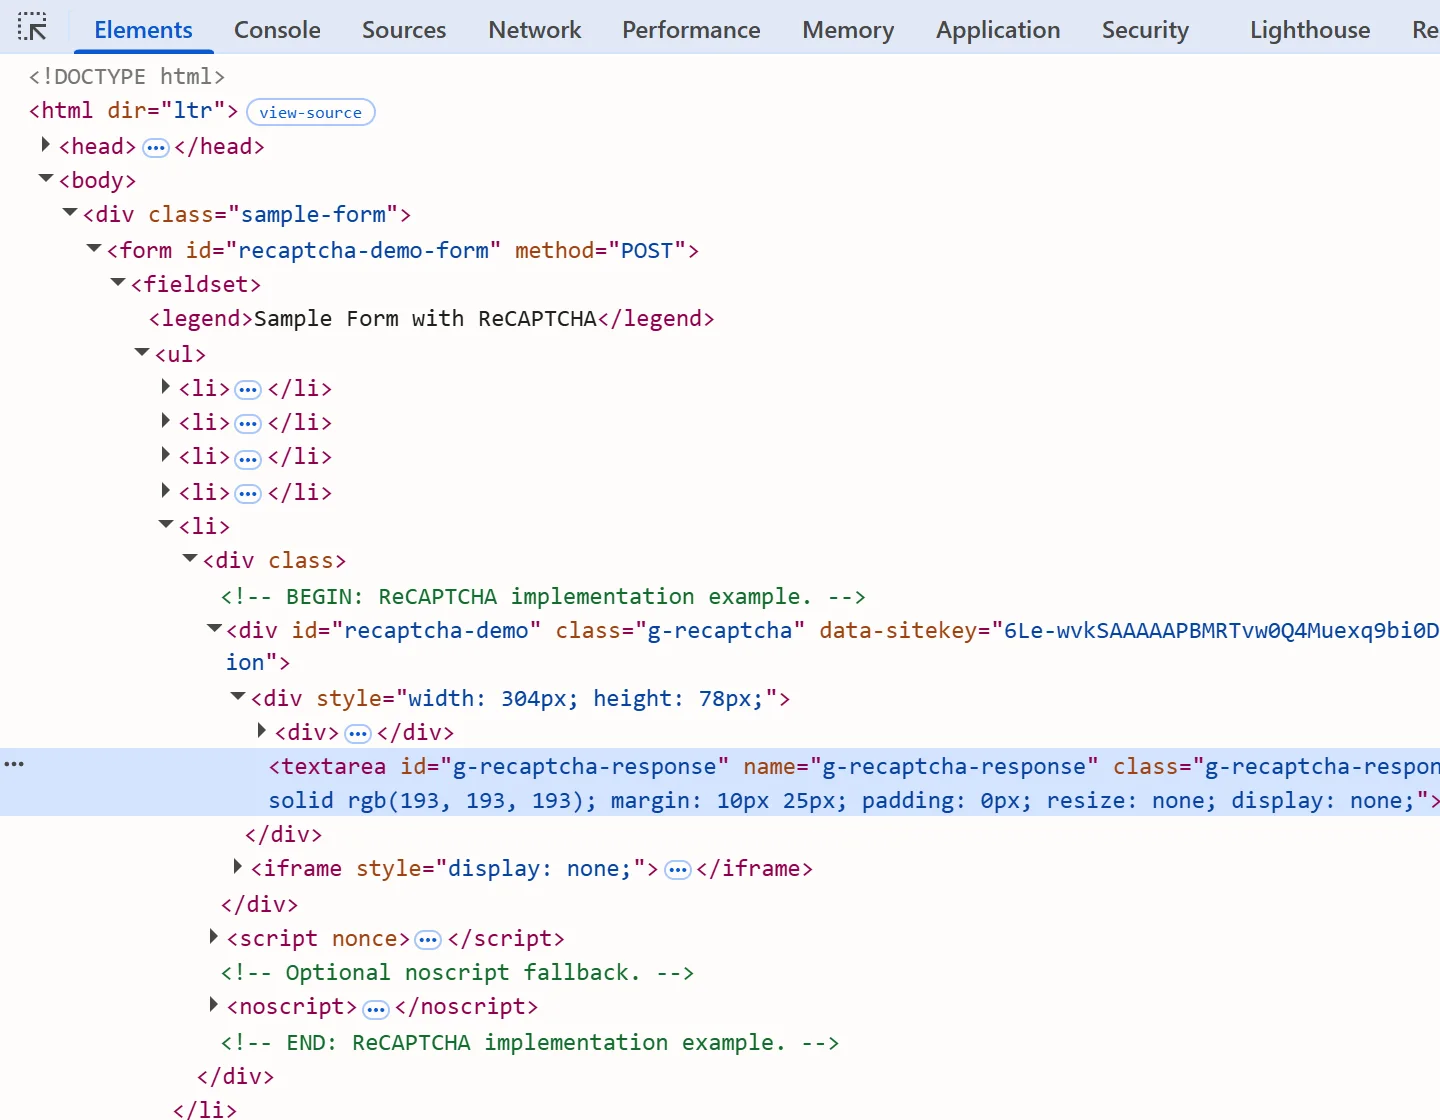The height and width of the screenshot is (1120, 1440).
Task: Collapse the body element
Action: click(45, 179)
